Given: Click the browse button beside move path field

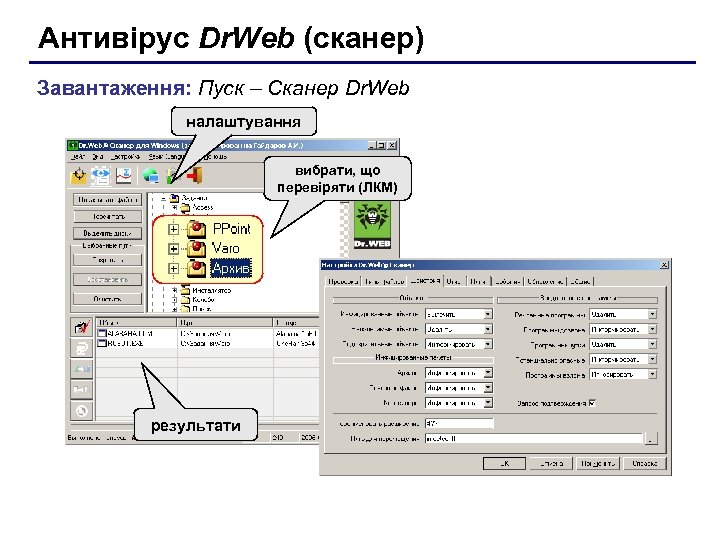Looking at the screenshot, I should point(651,439).
